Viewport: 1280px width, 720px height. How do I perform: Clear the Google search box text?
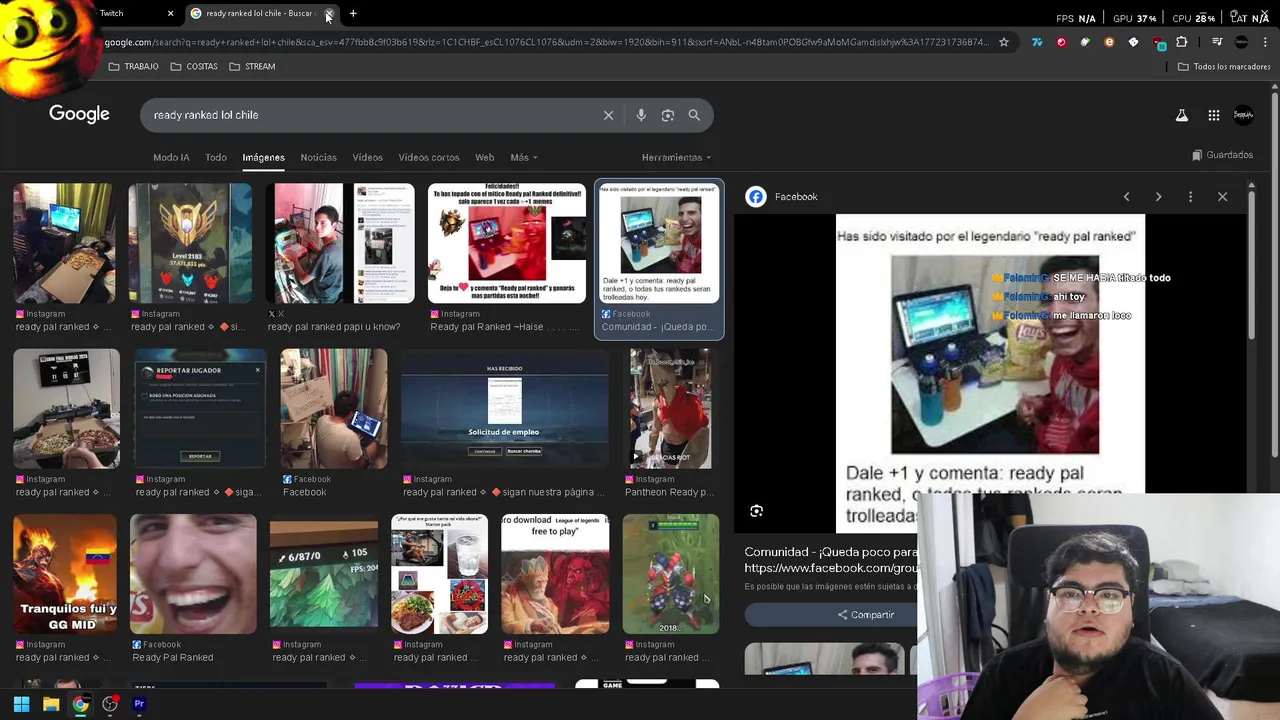click(x=608, y=115)
